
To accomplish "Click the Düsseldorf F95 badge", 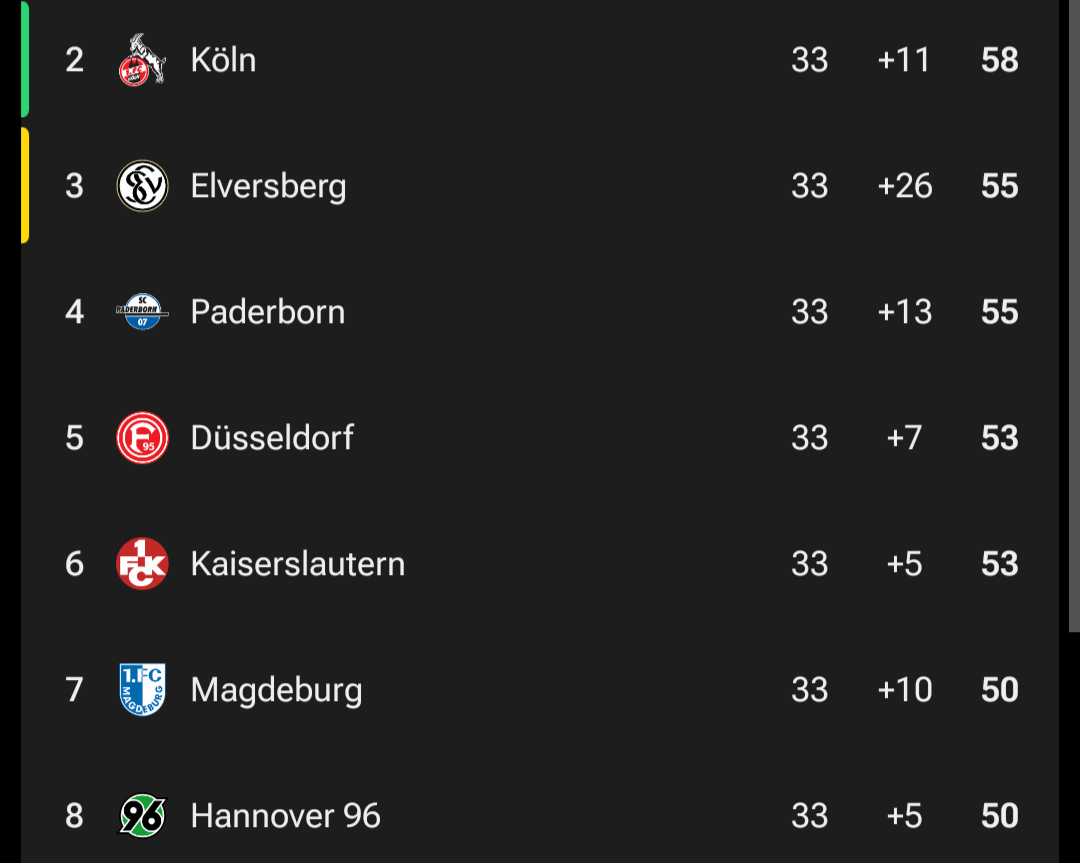I will pyautogui.click(x=143, y=438).
